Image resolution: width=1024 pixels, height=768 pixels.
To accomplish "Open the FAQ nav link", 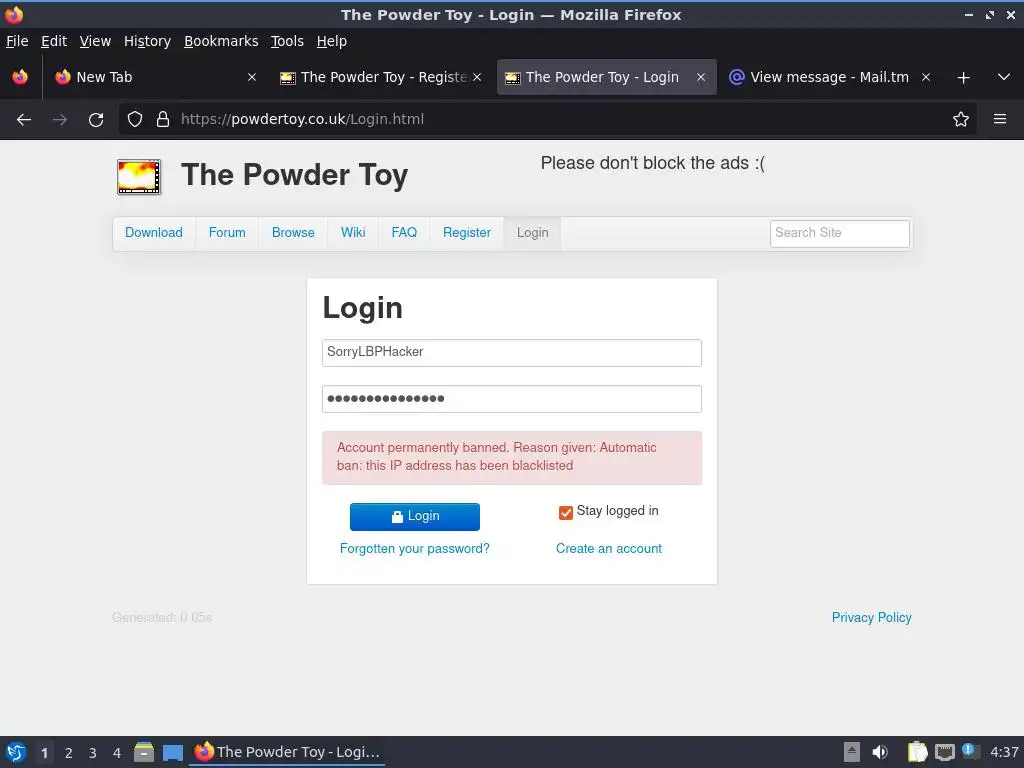I will click(x=404, y=232).
